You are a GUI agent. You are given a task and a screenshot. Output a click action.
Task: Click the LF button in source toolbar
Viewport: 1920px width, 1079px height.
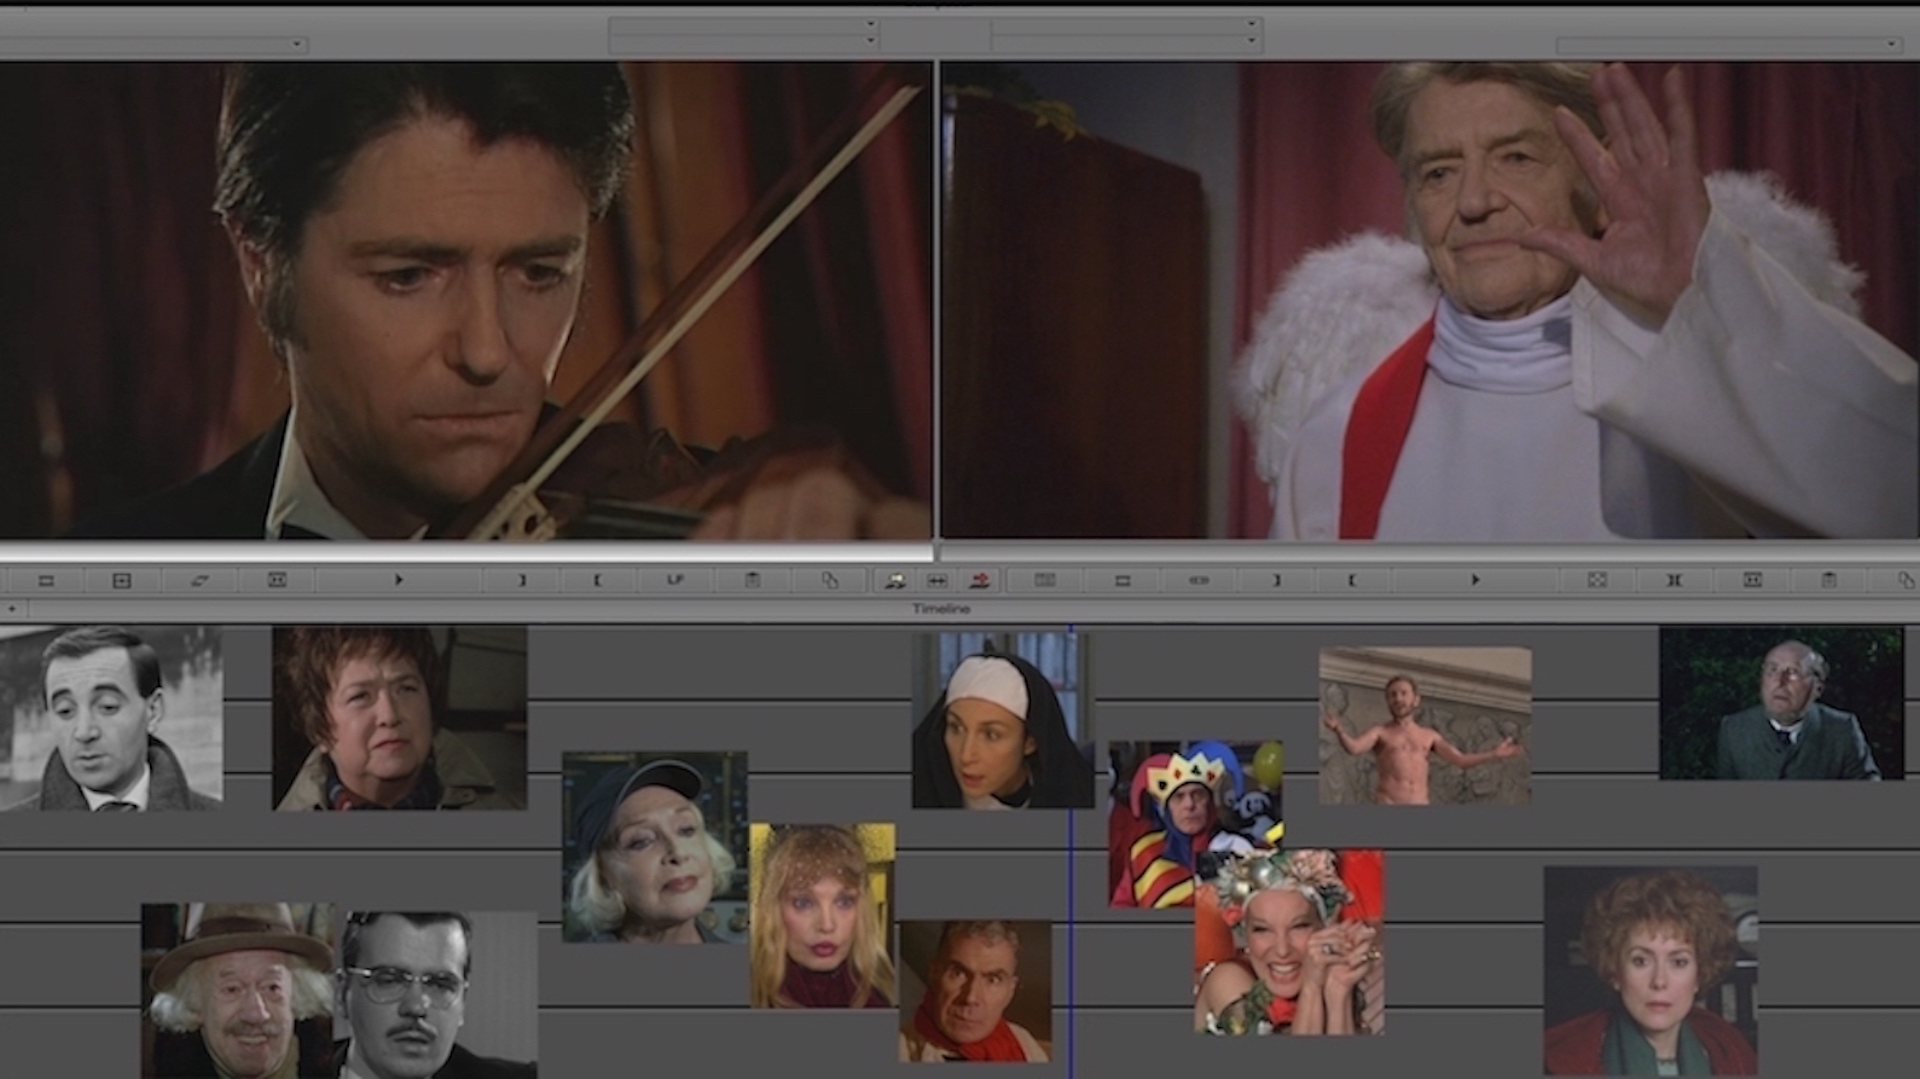pyautogui.click(x=675, y=580)
